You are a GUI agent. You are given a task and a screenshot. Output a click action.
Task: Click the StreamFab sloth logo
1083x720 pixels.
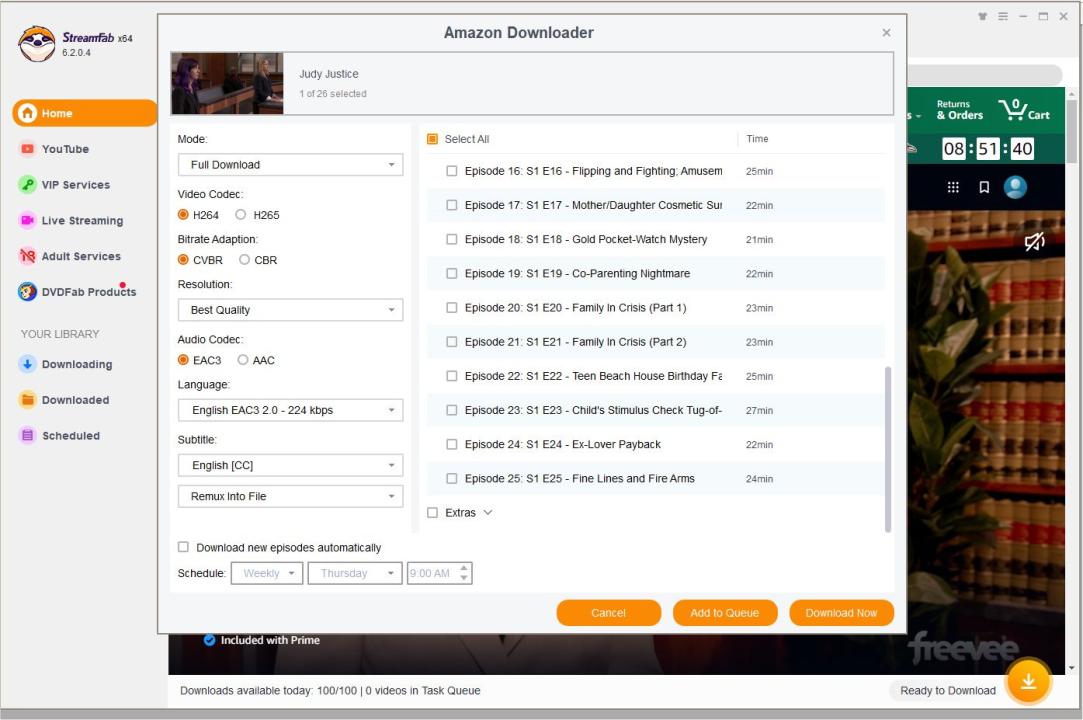pos(37,44)
